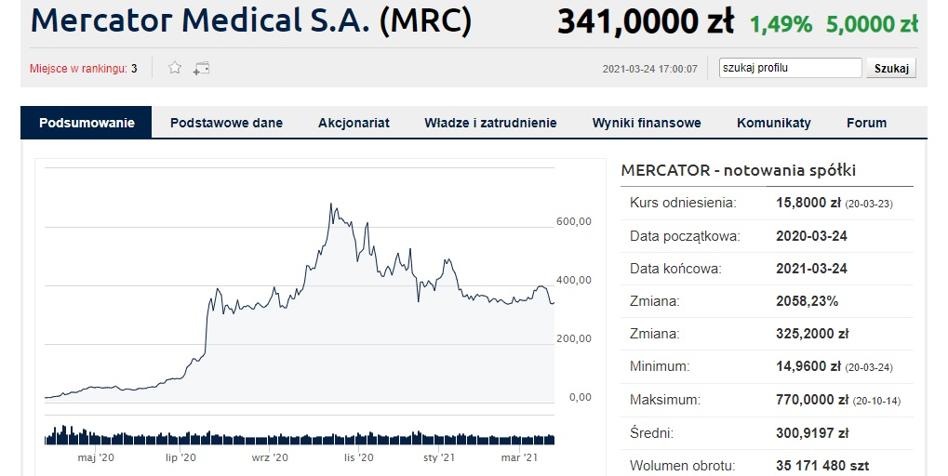The width and height of the screenshot is (948, 476).
Task: Open the Forum tab
Action: 866,123
